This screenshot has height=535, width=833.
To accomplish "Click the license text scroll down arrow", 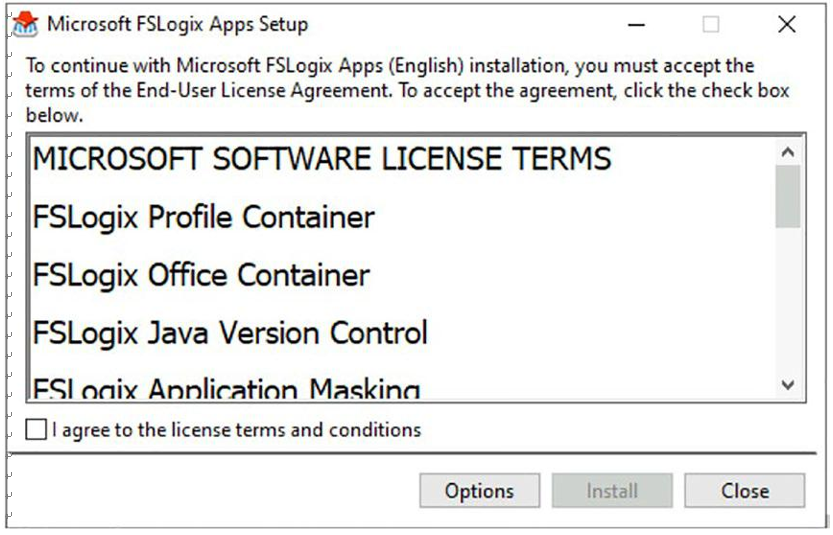I will coord(788,385).
